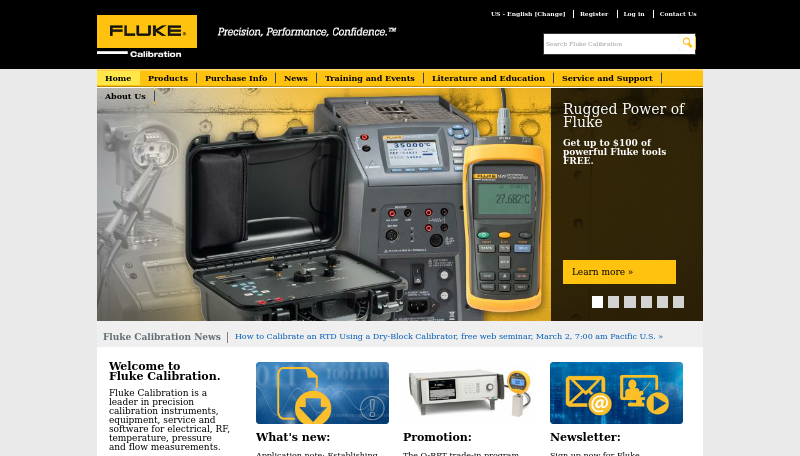Open the News menu
The image size is (800, 456).
(296, 78)
